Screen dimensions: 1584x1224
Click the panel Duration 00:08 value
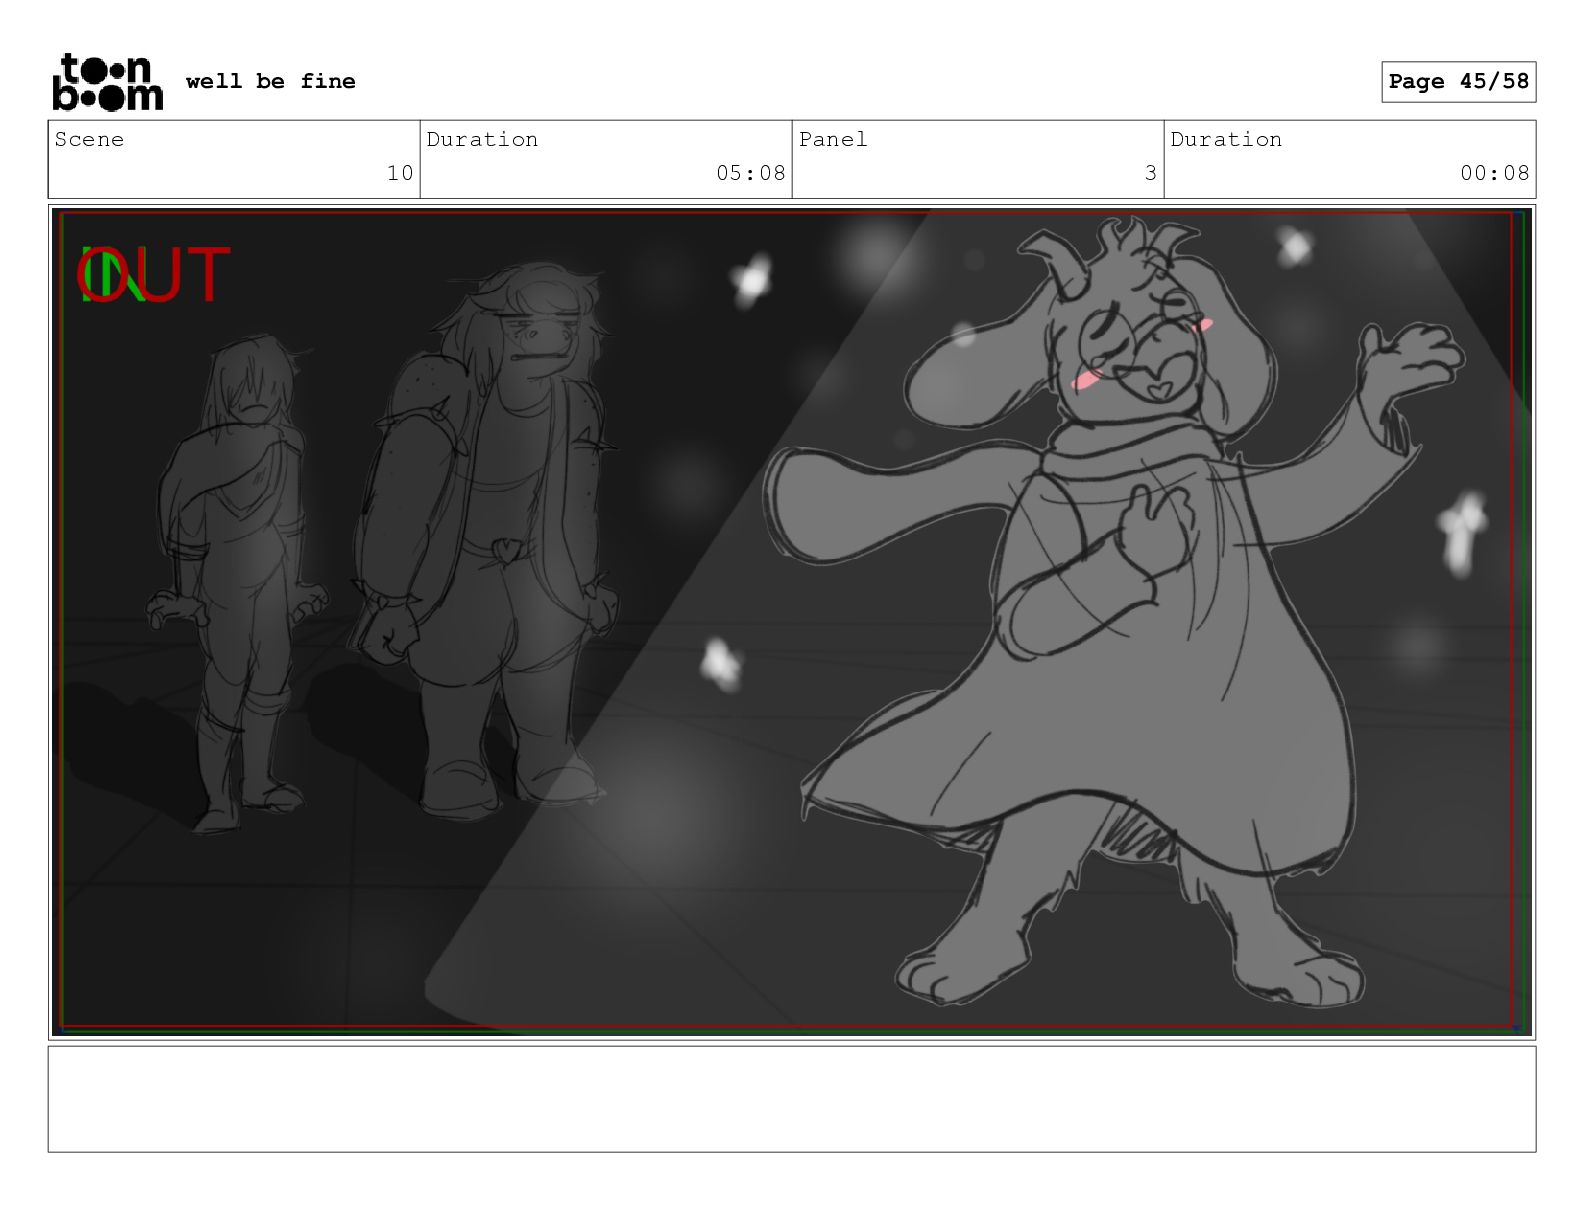pyautogui.click(x=1494, y=173)
